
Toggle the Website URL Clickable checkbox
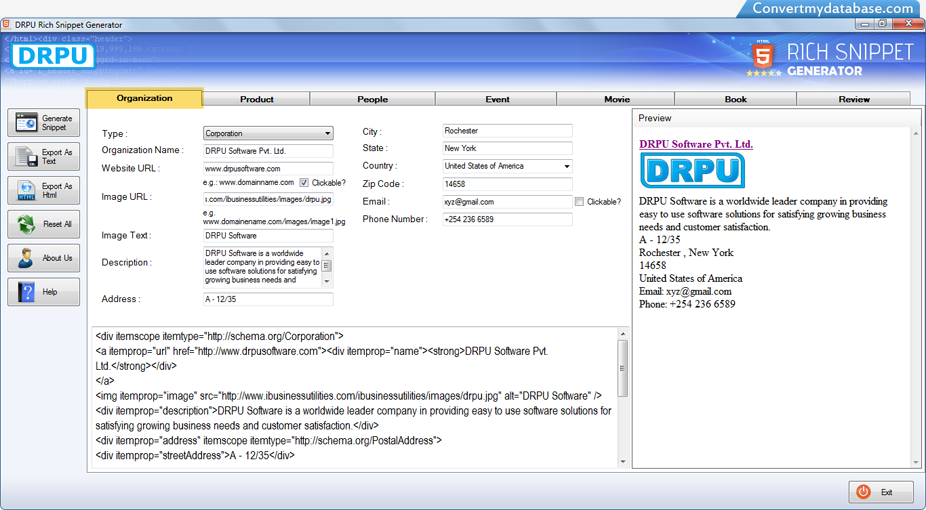coord(304,183)
